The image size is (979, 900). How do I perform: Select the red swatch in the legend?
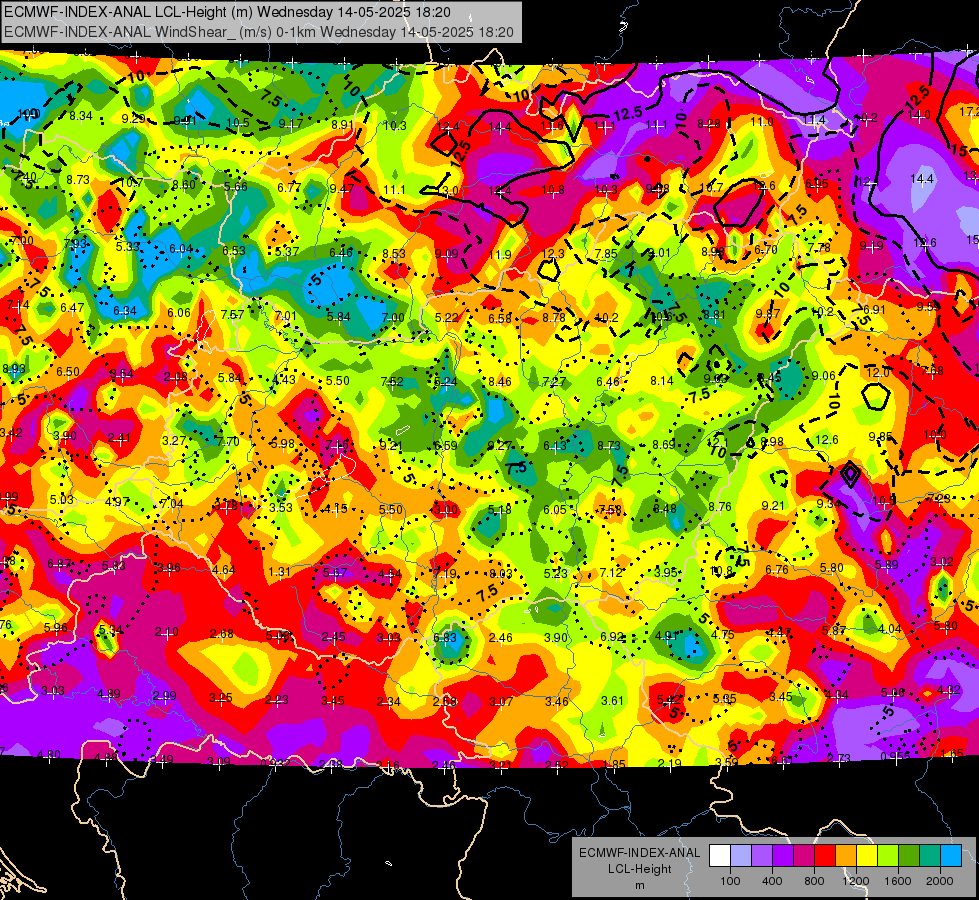pyautogui.click(x=825, y=855)
